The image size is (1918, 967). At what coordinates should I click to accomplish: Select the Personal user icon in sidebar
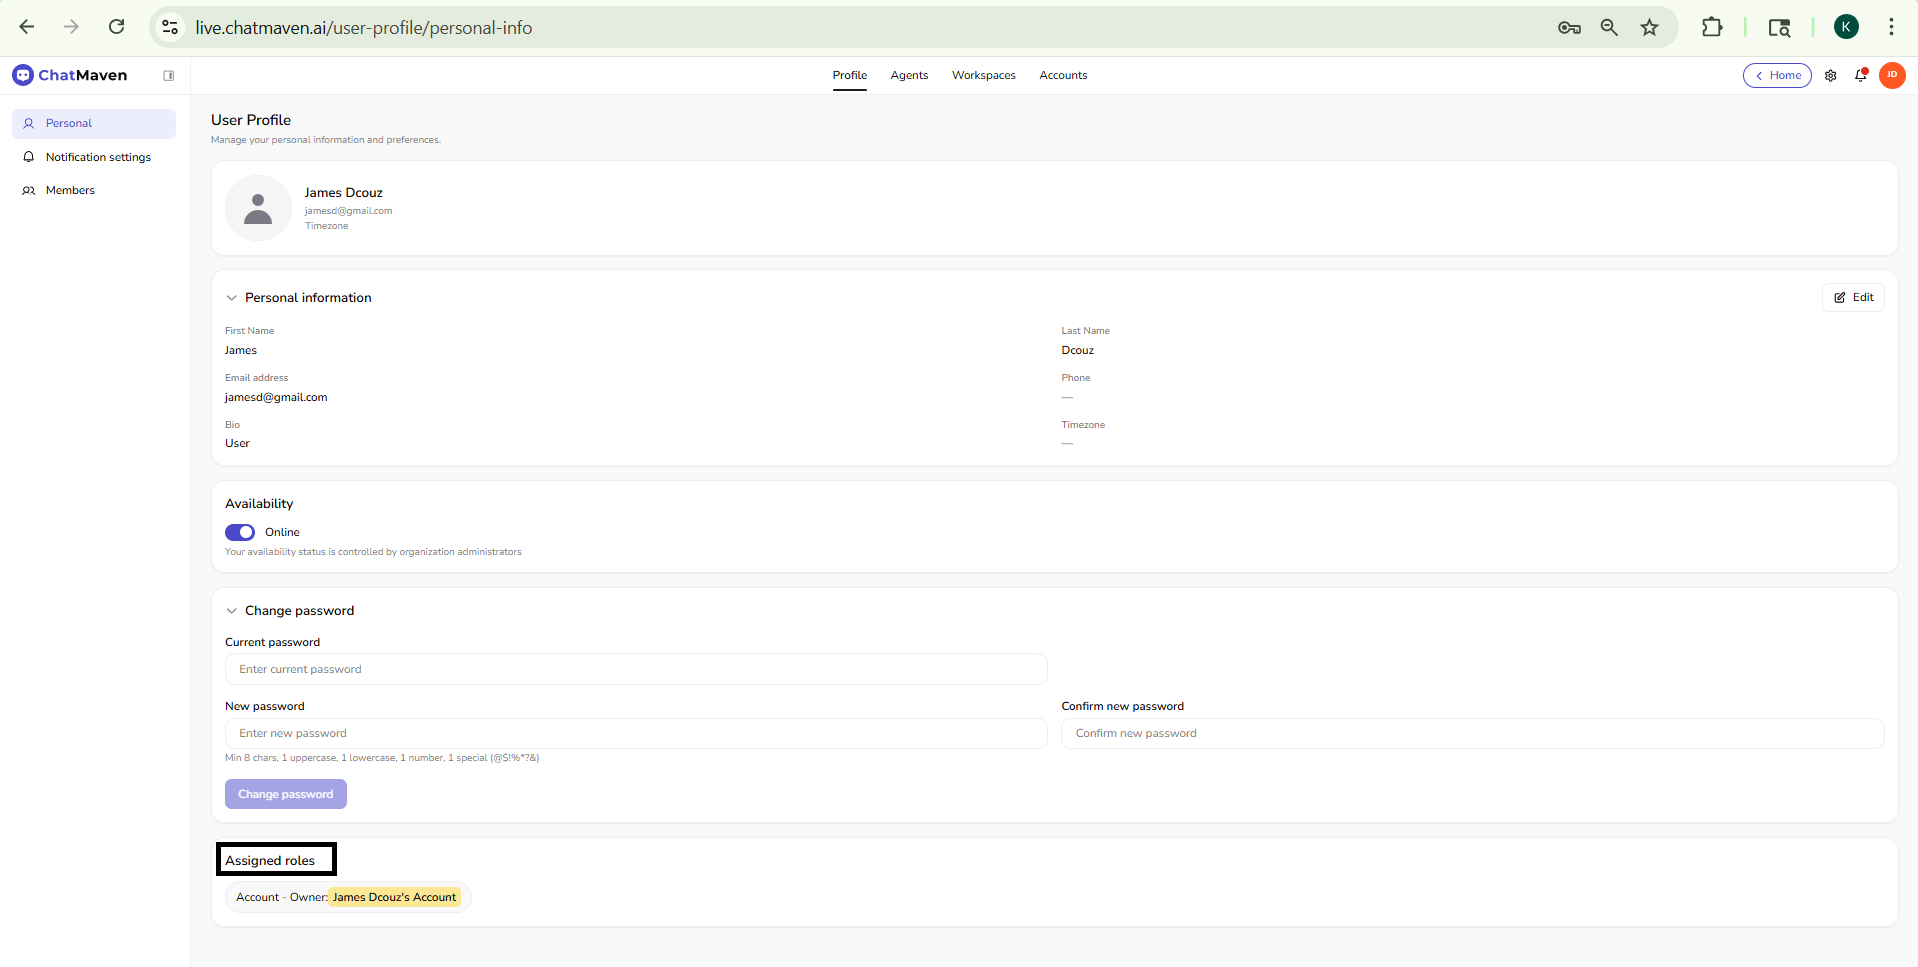tap(29, 123)
